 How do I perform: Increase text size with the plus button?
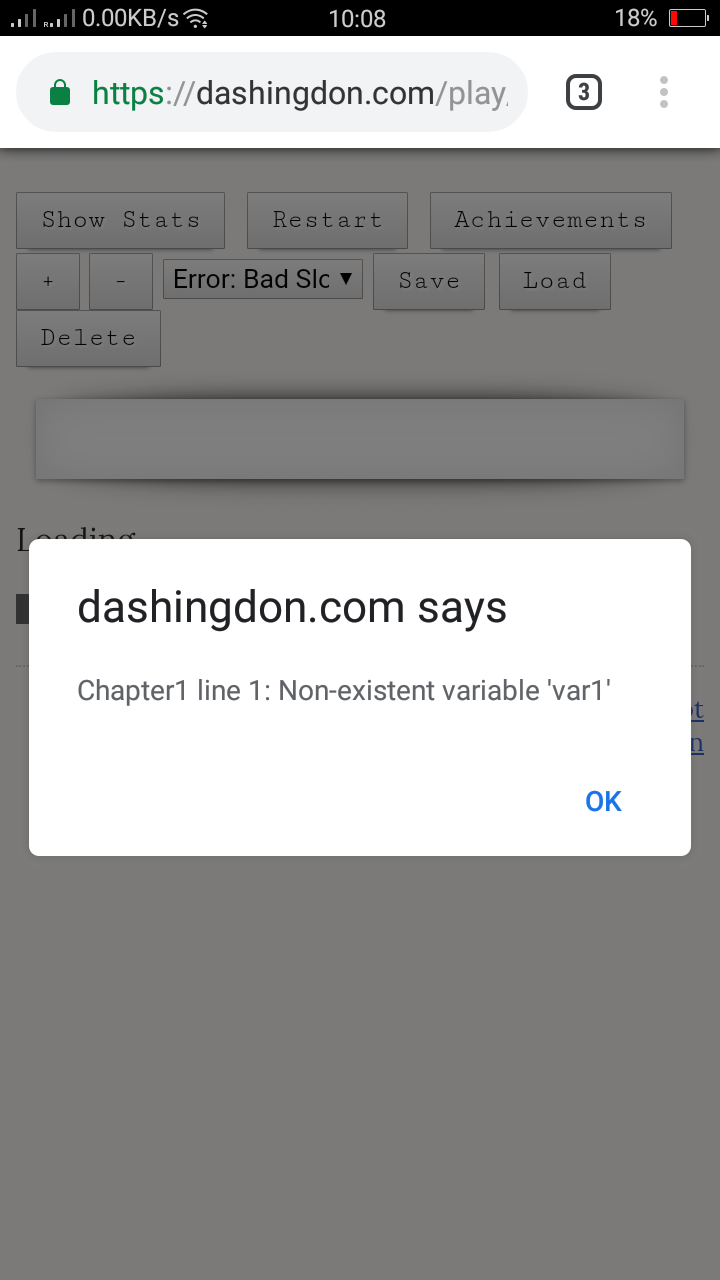48,281
